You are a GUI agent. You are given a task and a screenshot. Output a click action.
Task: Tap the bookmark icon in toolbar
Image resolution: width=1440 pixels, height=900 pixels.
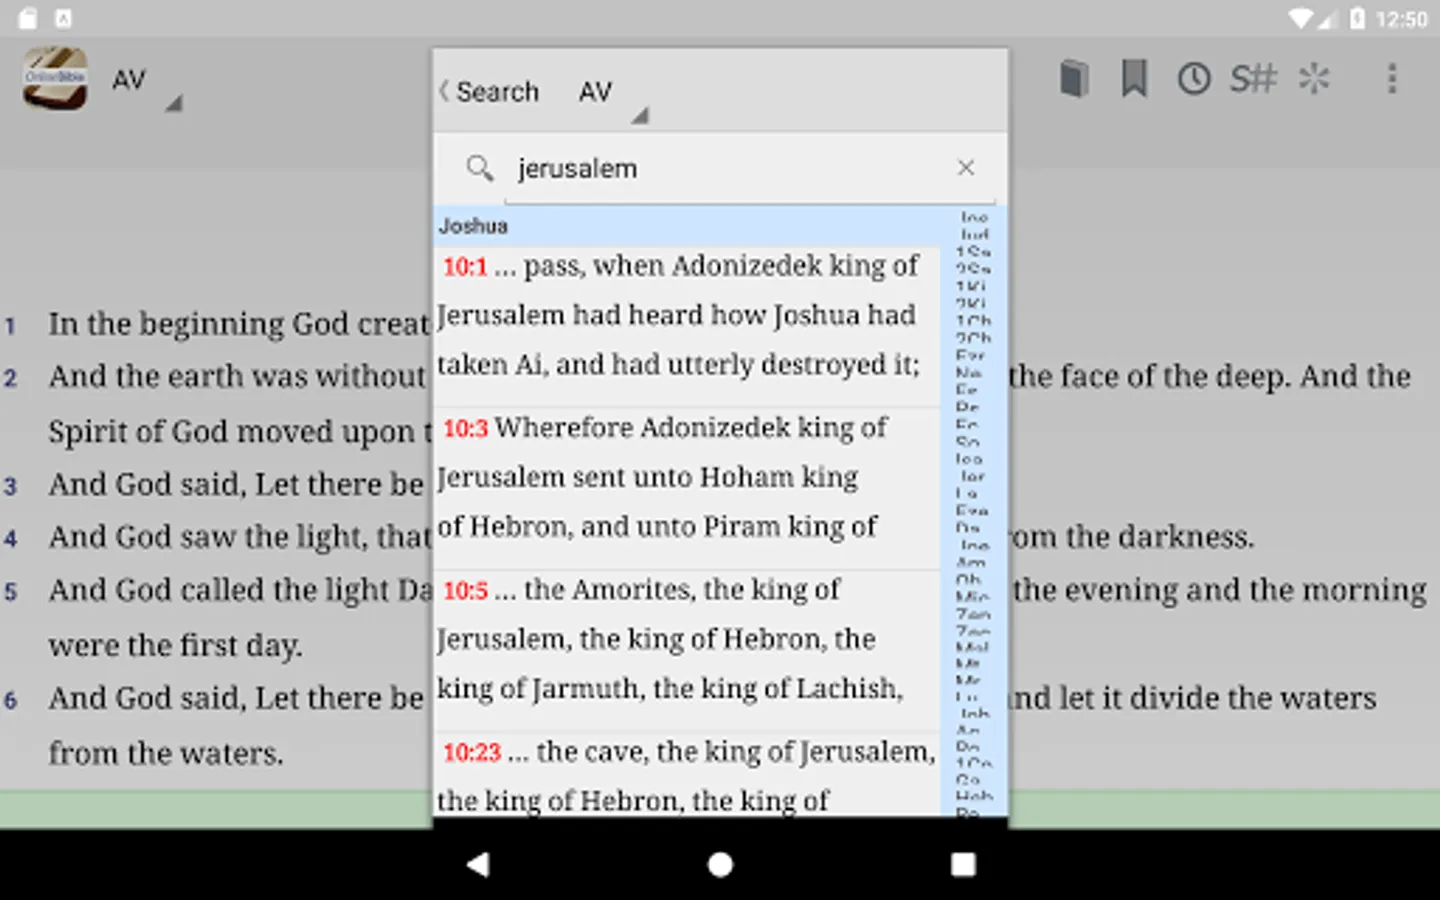1134,78
